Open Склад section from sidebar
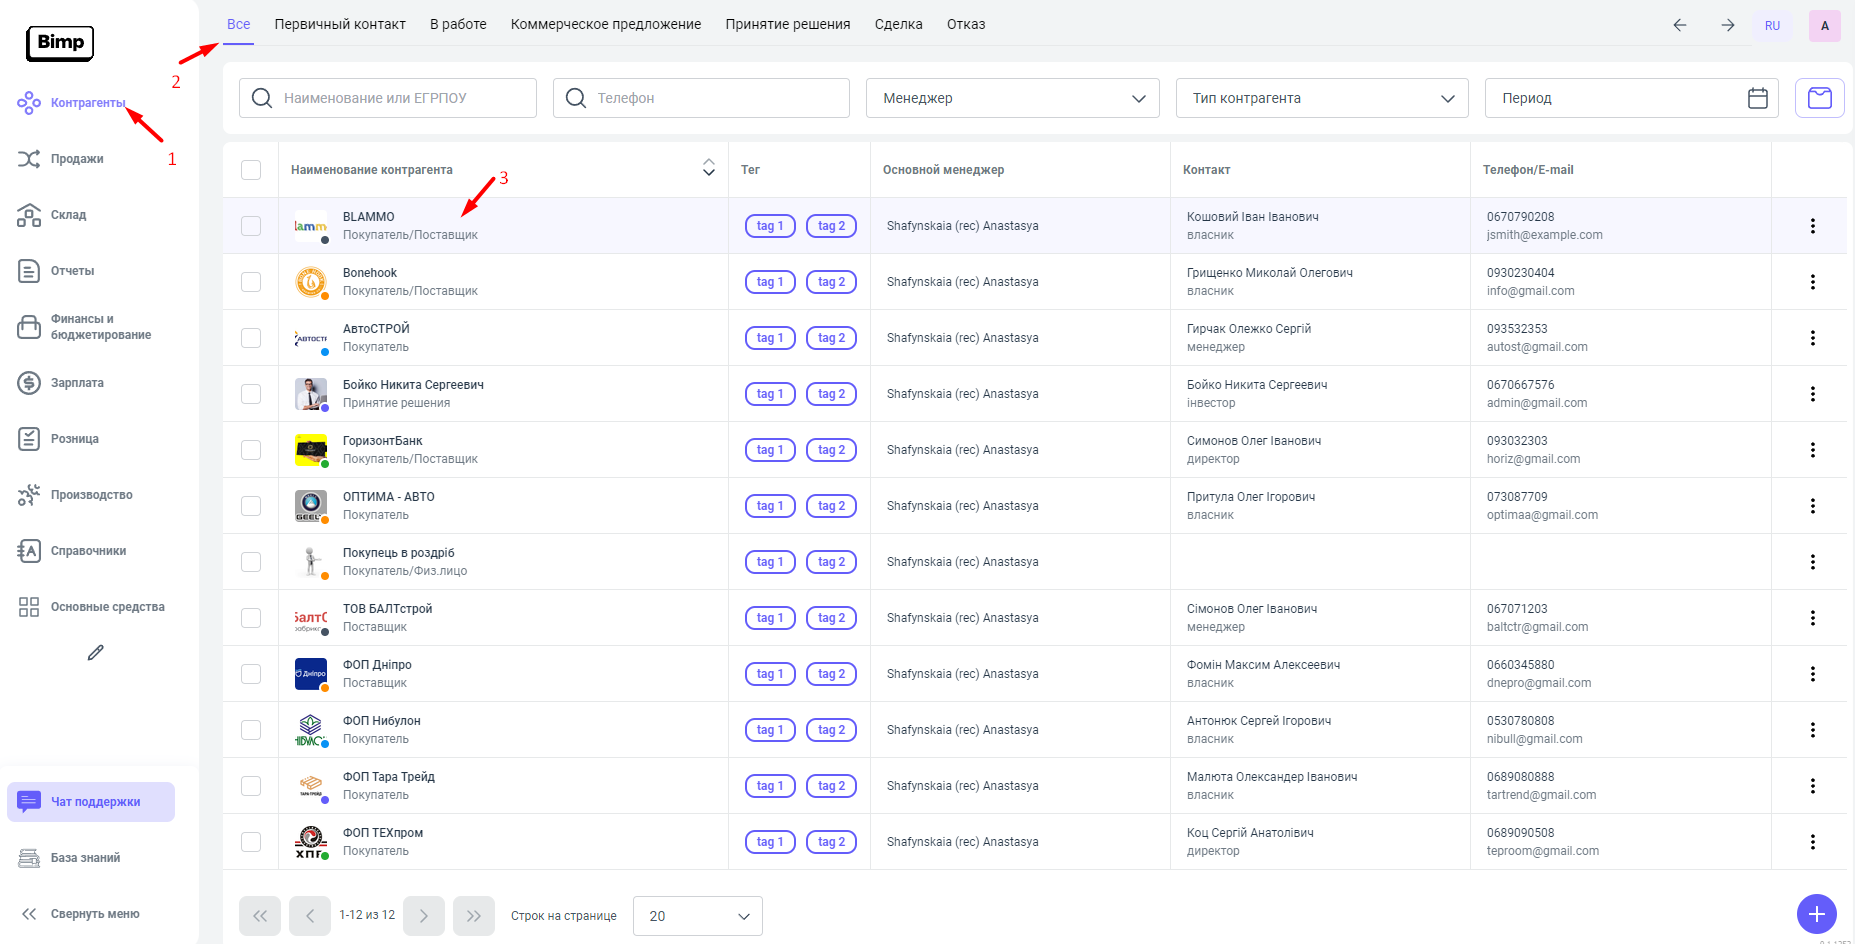The image size is (1855, 944). pyautogui.click(x=68, y=215)
